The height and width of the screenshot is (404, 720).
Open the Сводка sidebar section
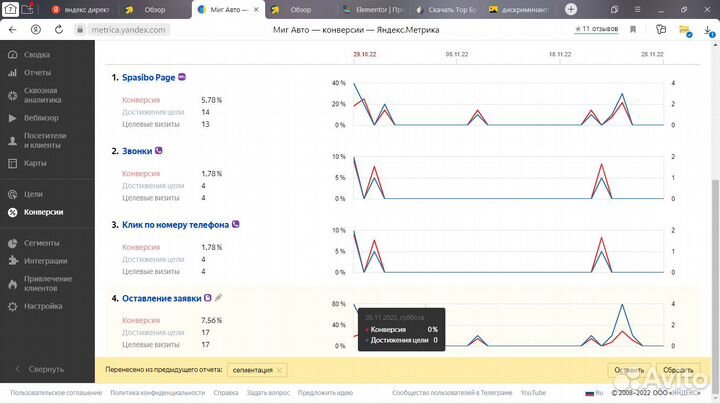pyautogui.click(x=37, y=55)
